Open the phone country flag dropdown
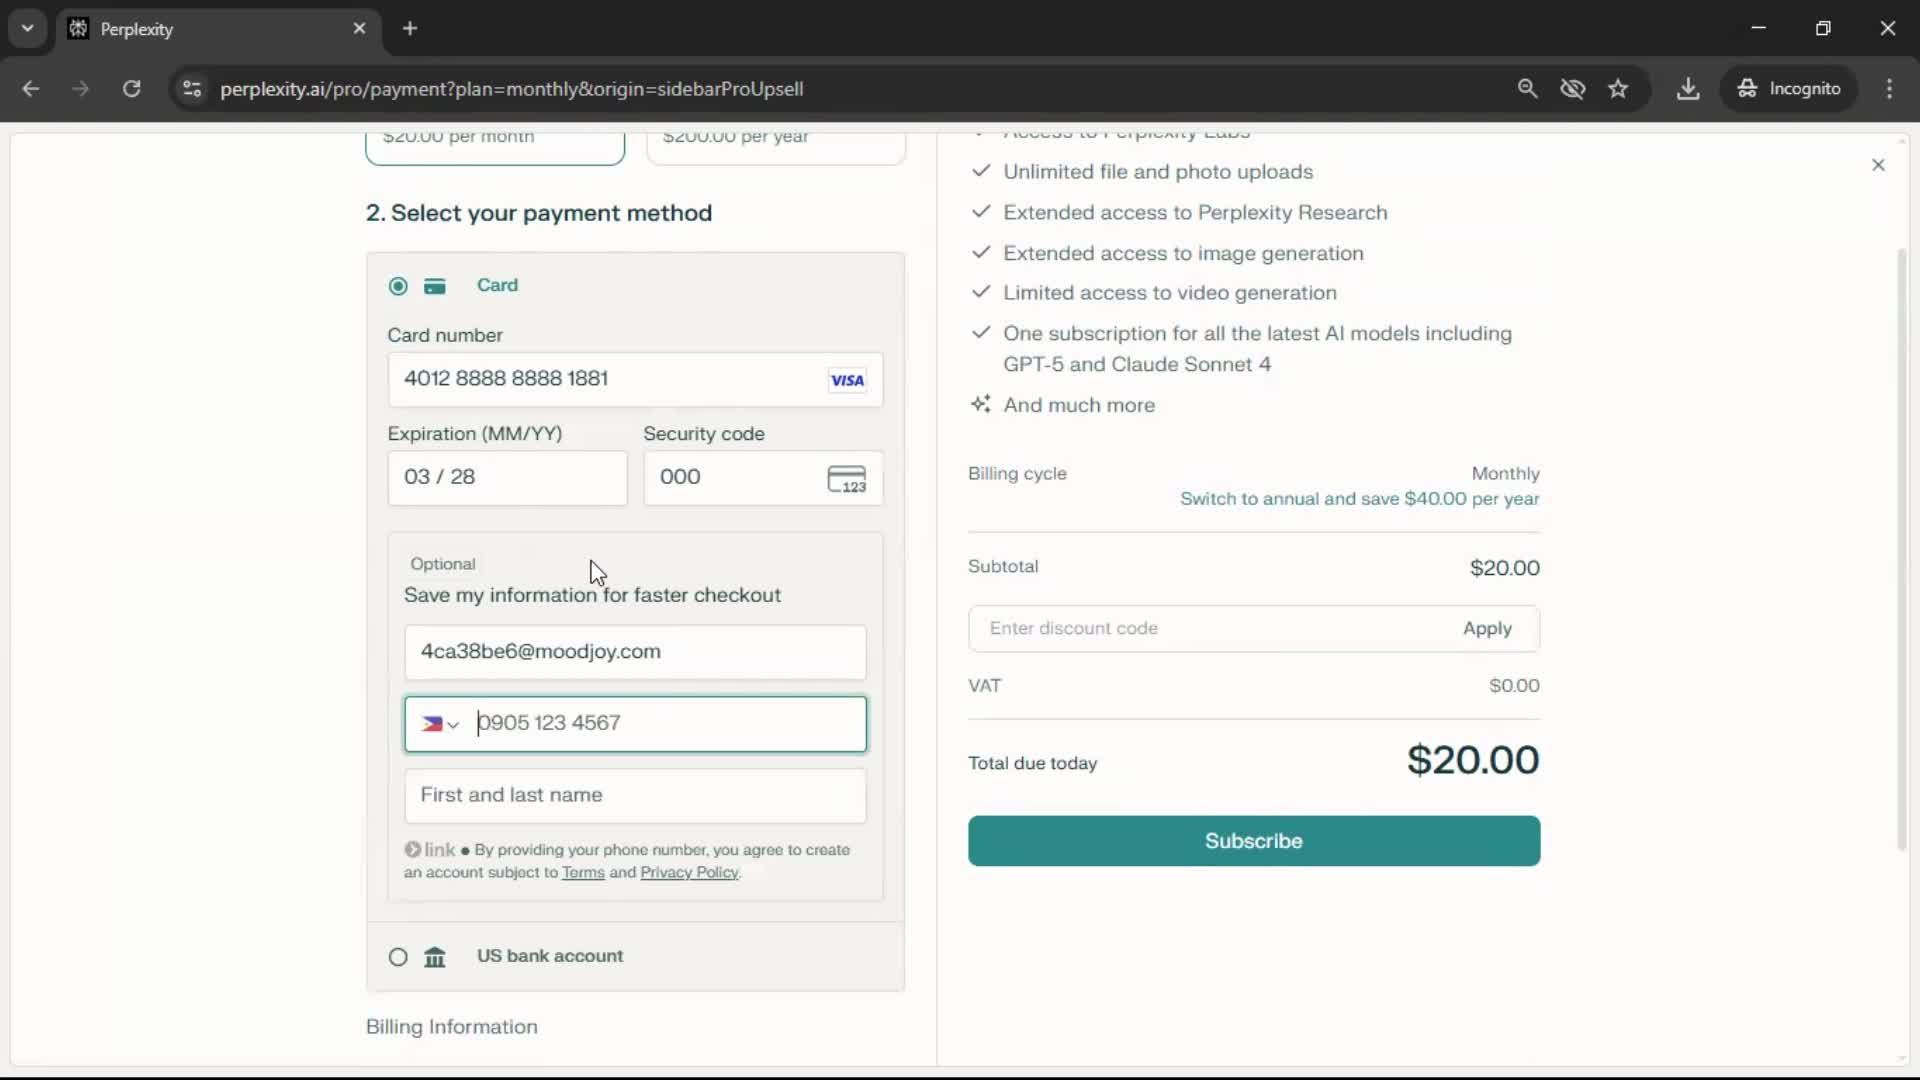 tap(439, 724)
